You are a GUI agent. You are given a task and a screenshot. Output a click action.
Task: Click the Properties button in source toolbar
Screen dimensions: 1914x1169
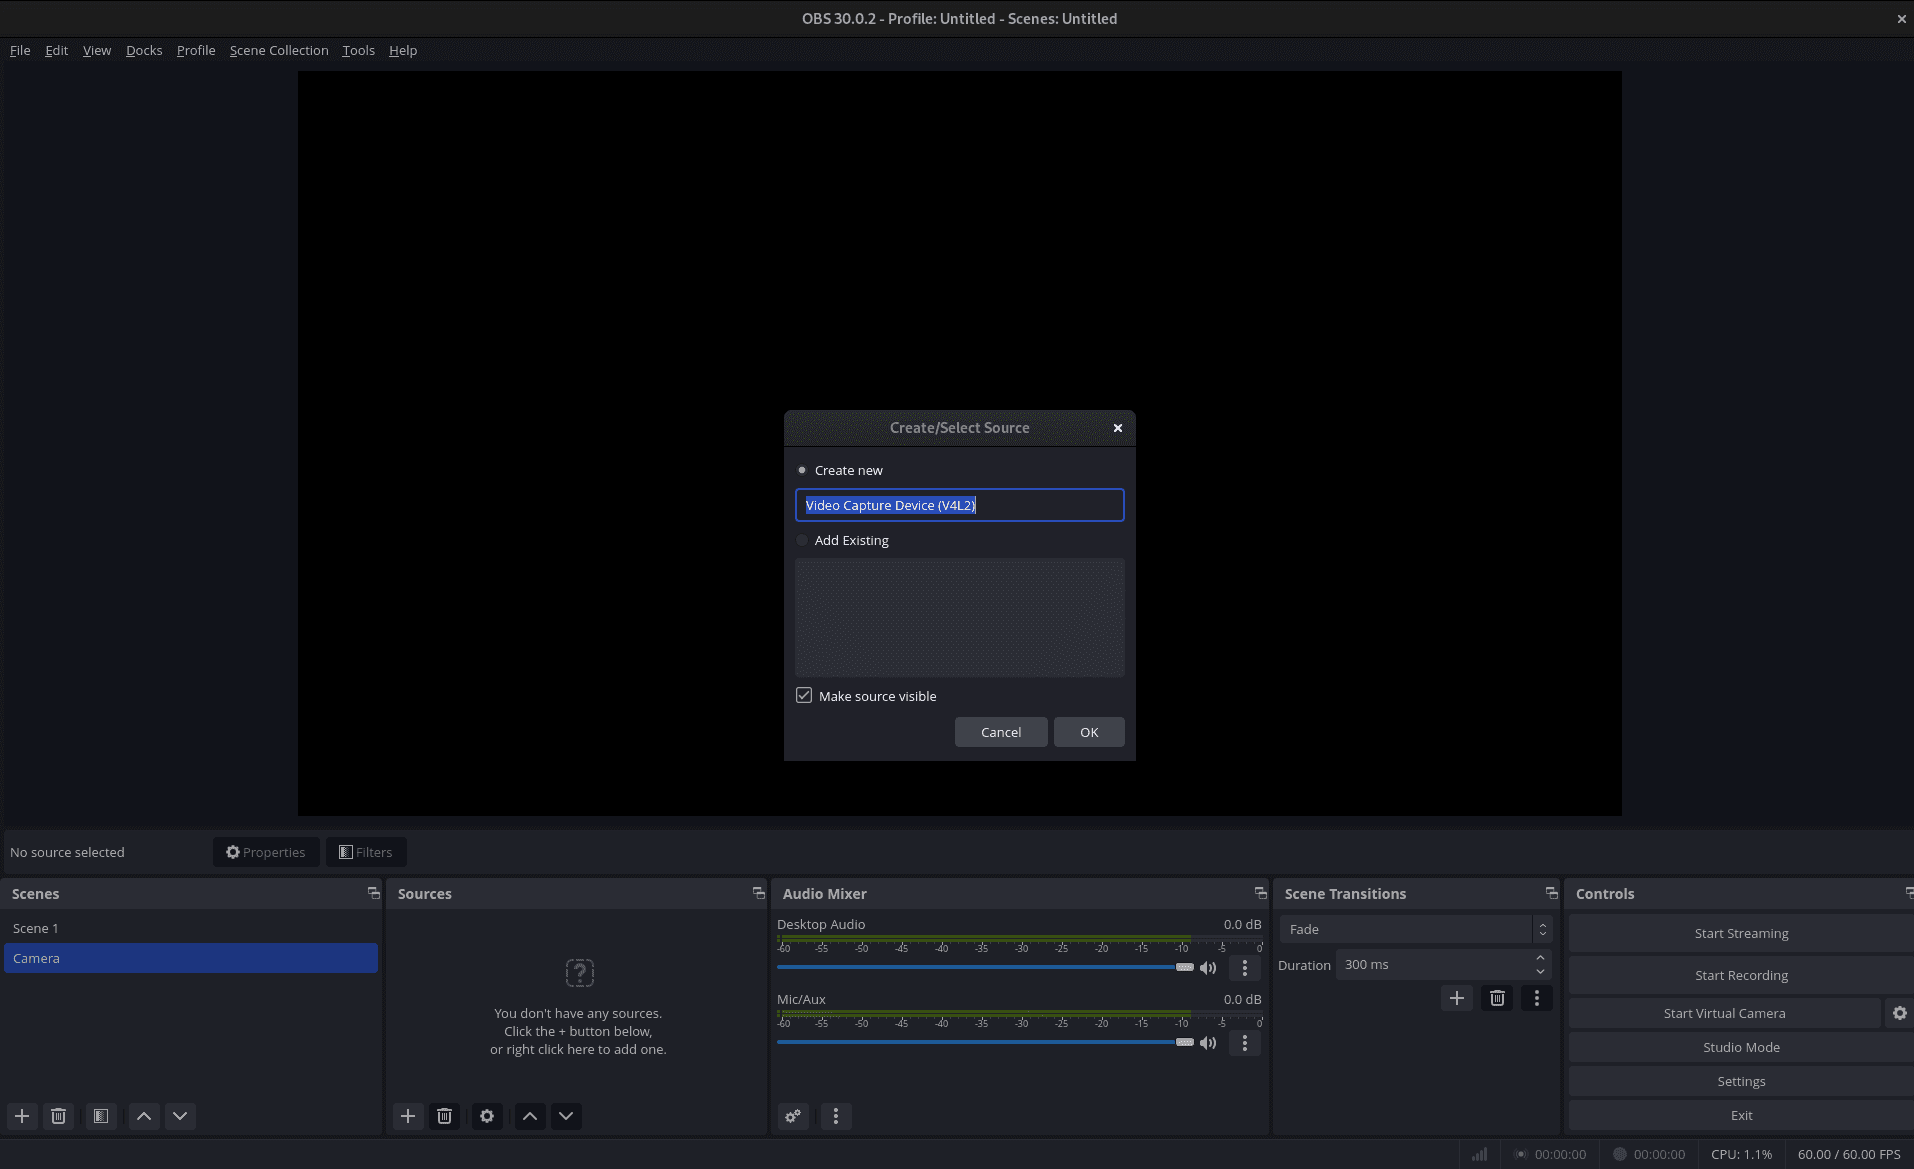(x=266, y=852)
